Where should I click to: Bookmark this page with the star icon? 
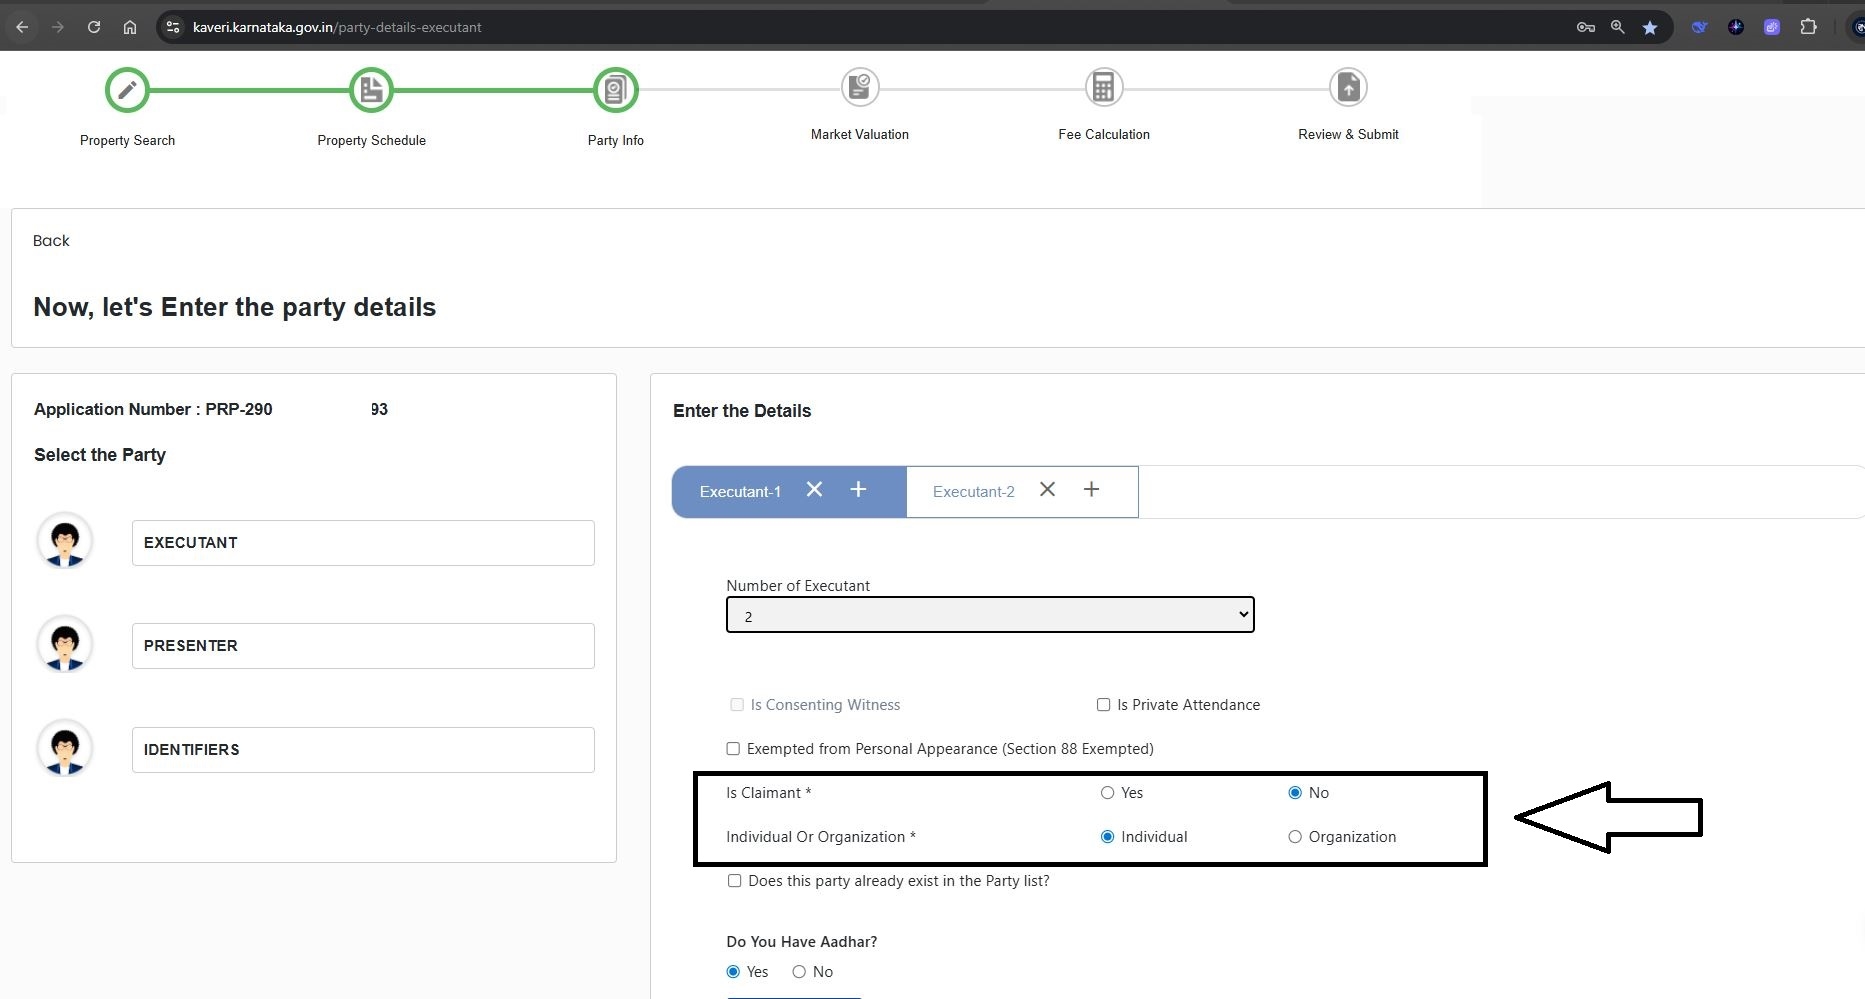(1650, 27)
